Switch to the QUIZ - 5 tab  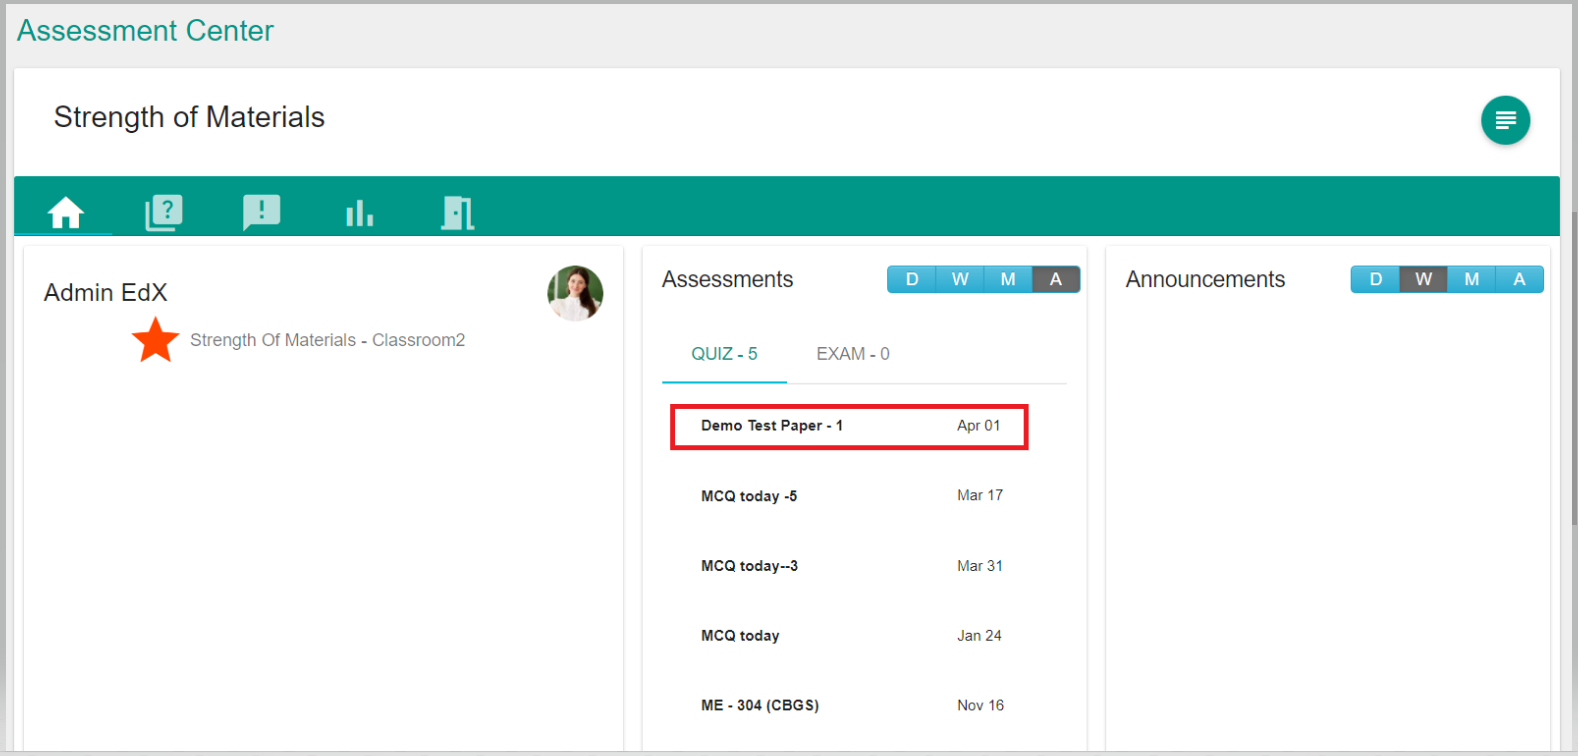point(724,354)
